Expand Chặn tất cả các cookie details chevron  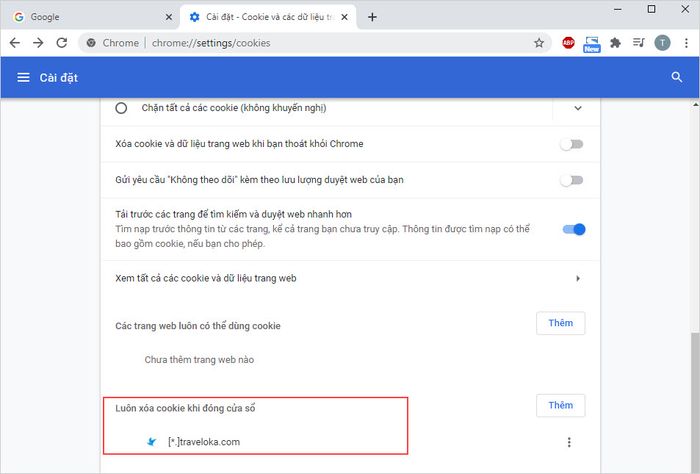tap(578, 108)
